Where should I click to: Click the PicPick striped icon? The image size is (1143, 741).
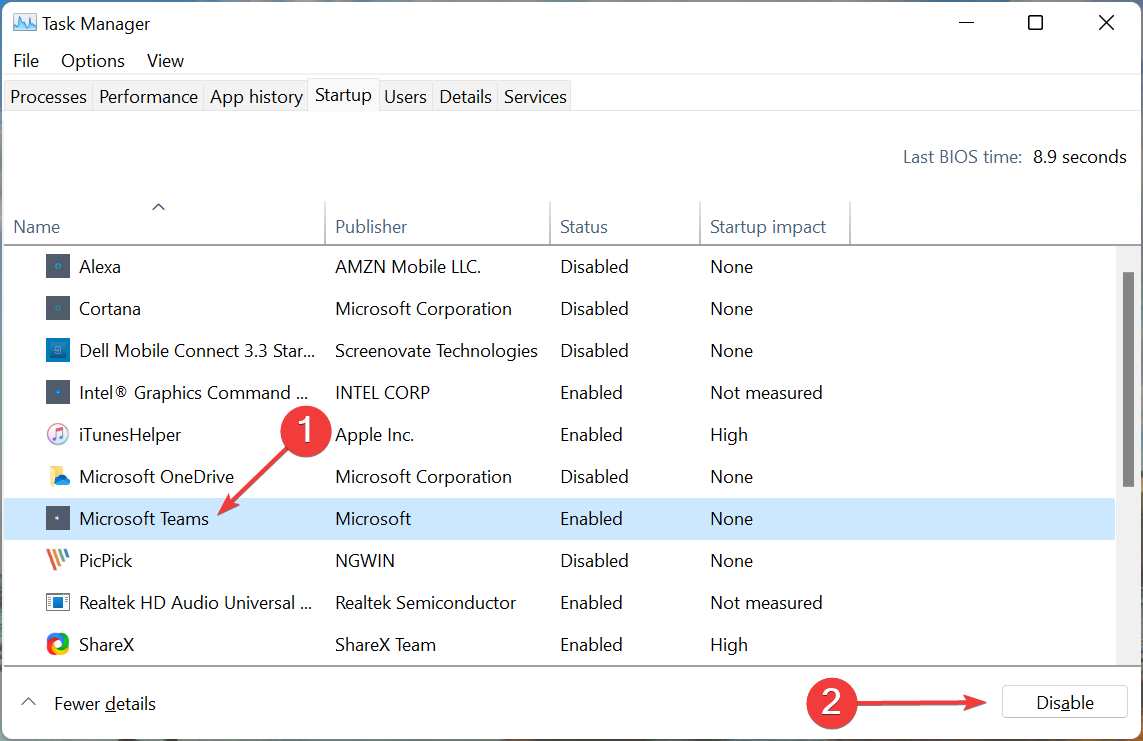pos(58,560)
